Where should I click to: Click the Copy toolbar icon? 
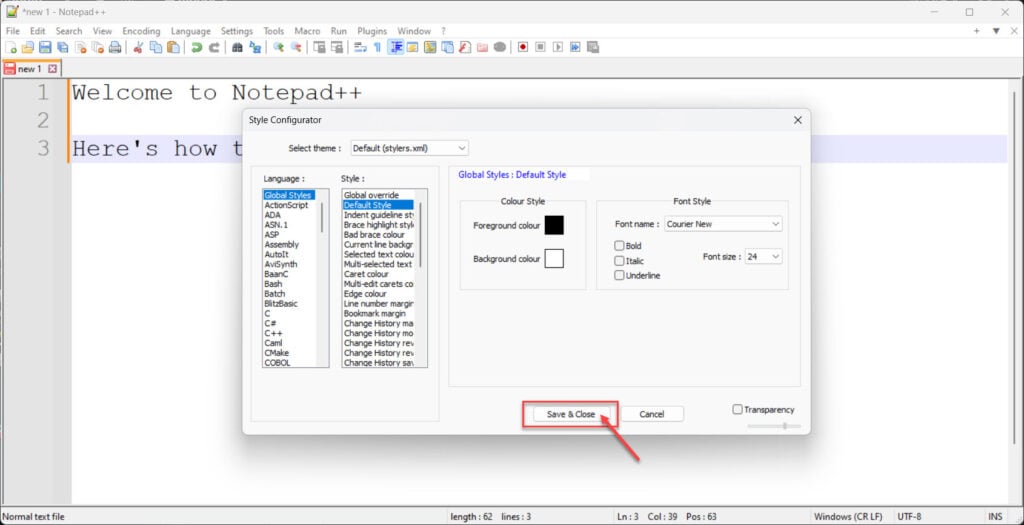[x=156, y=47]
